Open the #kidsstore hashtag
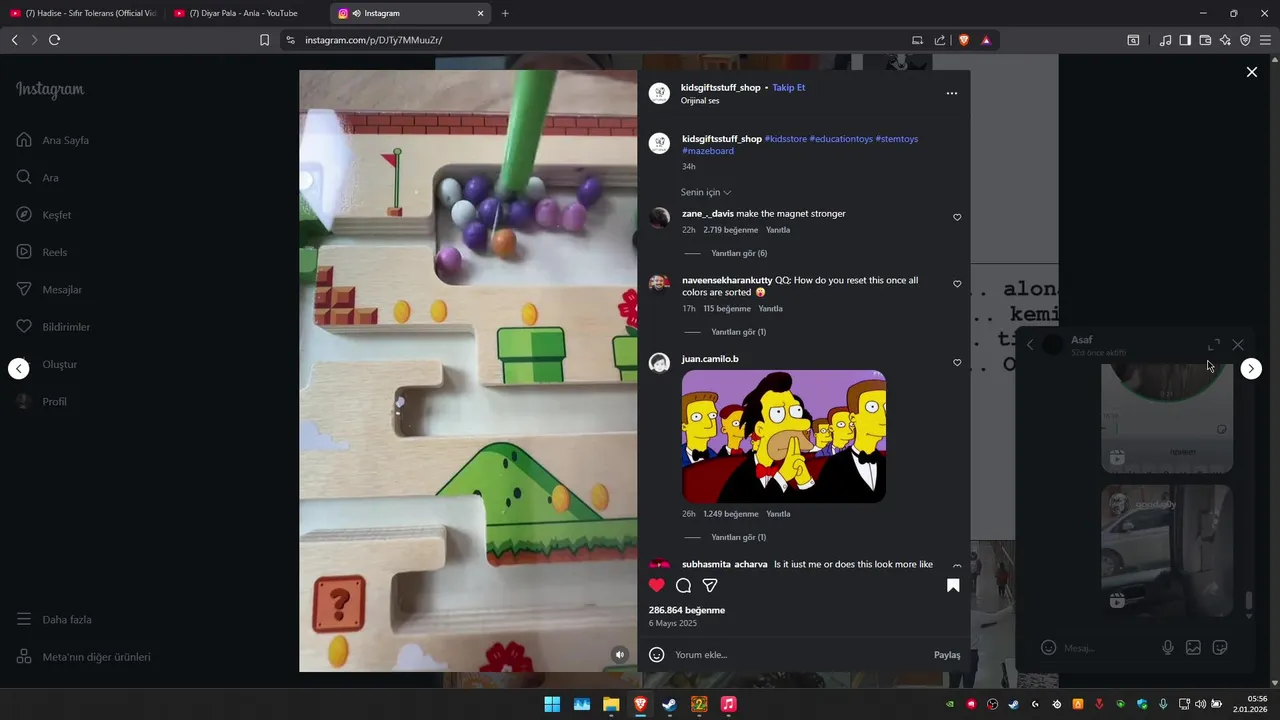 coord(785,139)
